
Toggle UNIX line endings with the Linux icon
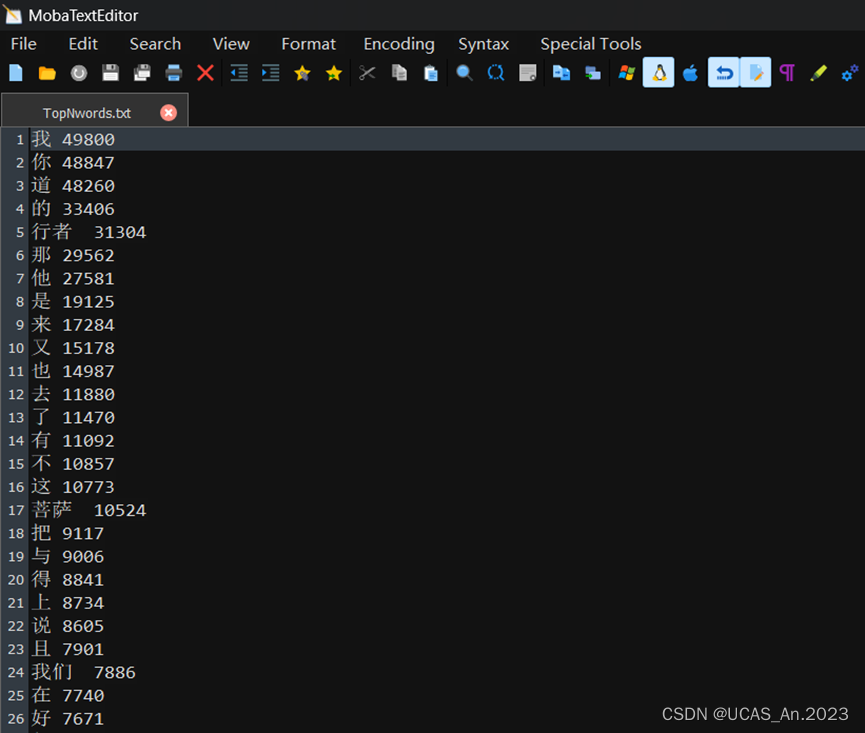[x=659, y=73]
